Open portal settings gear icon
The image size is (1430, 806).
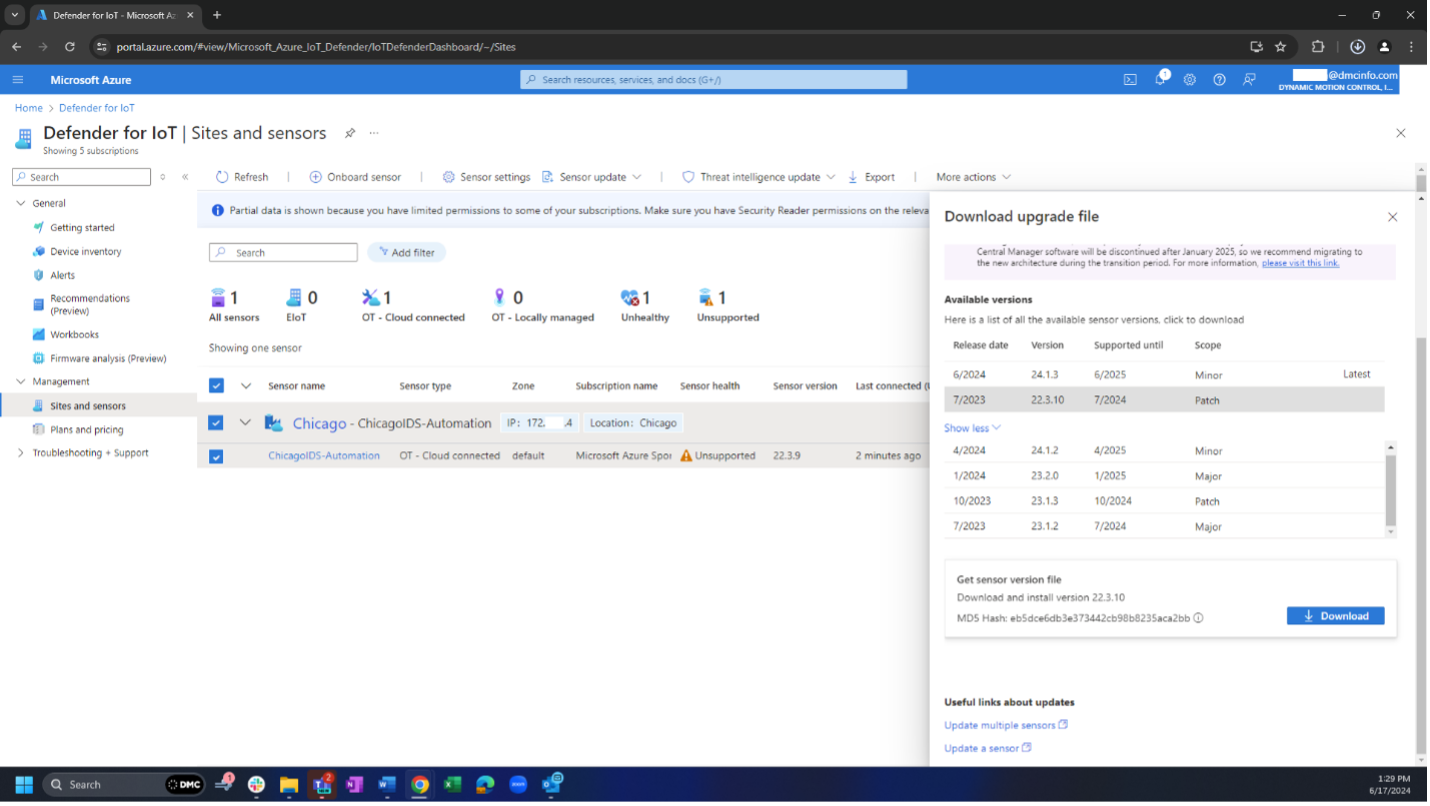coord(1189,80)
